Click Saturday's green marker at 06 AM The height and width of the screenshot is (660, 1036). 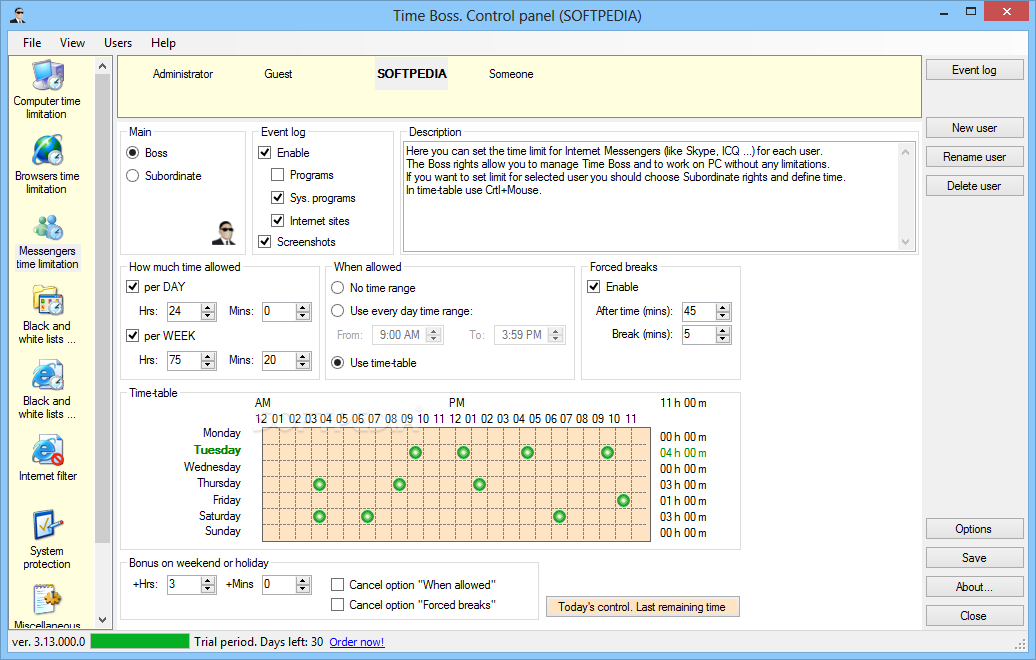coord(367,516)
